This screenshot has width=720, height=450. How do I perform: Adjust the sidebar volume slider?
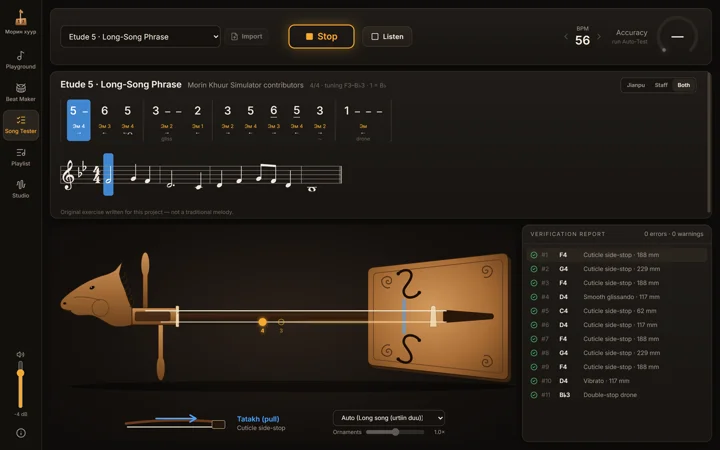(x=20, y=385)
